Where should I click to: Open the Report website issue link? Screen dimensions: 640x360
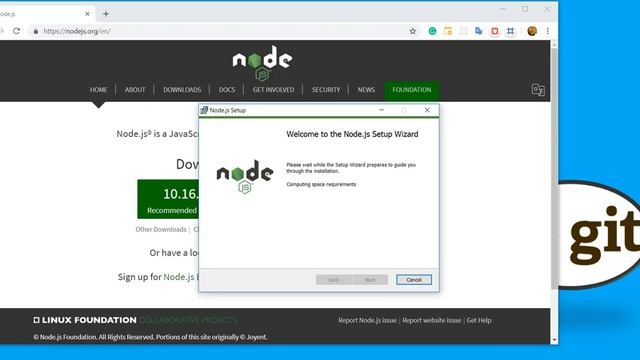click(x=431, y=320)
